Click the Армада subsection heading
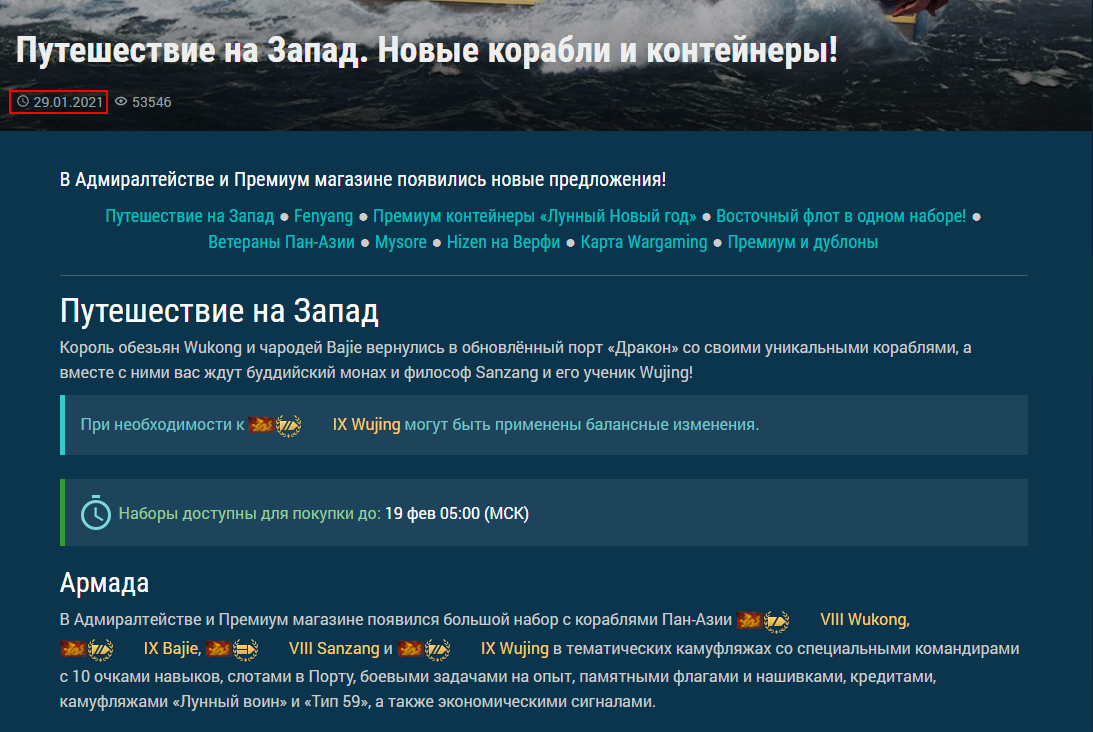This screenshot has width=1093, height=732. point(105,582)
